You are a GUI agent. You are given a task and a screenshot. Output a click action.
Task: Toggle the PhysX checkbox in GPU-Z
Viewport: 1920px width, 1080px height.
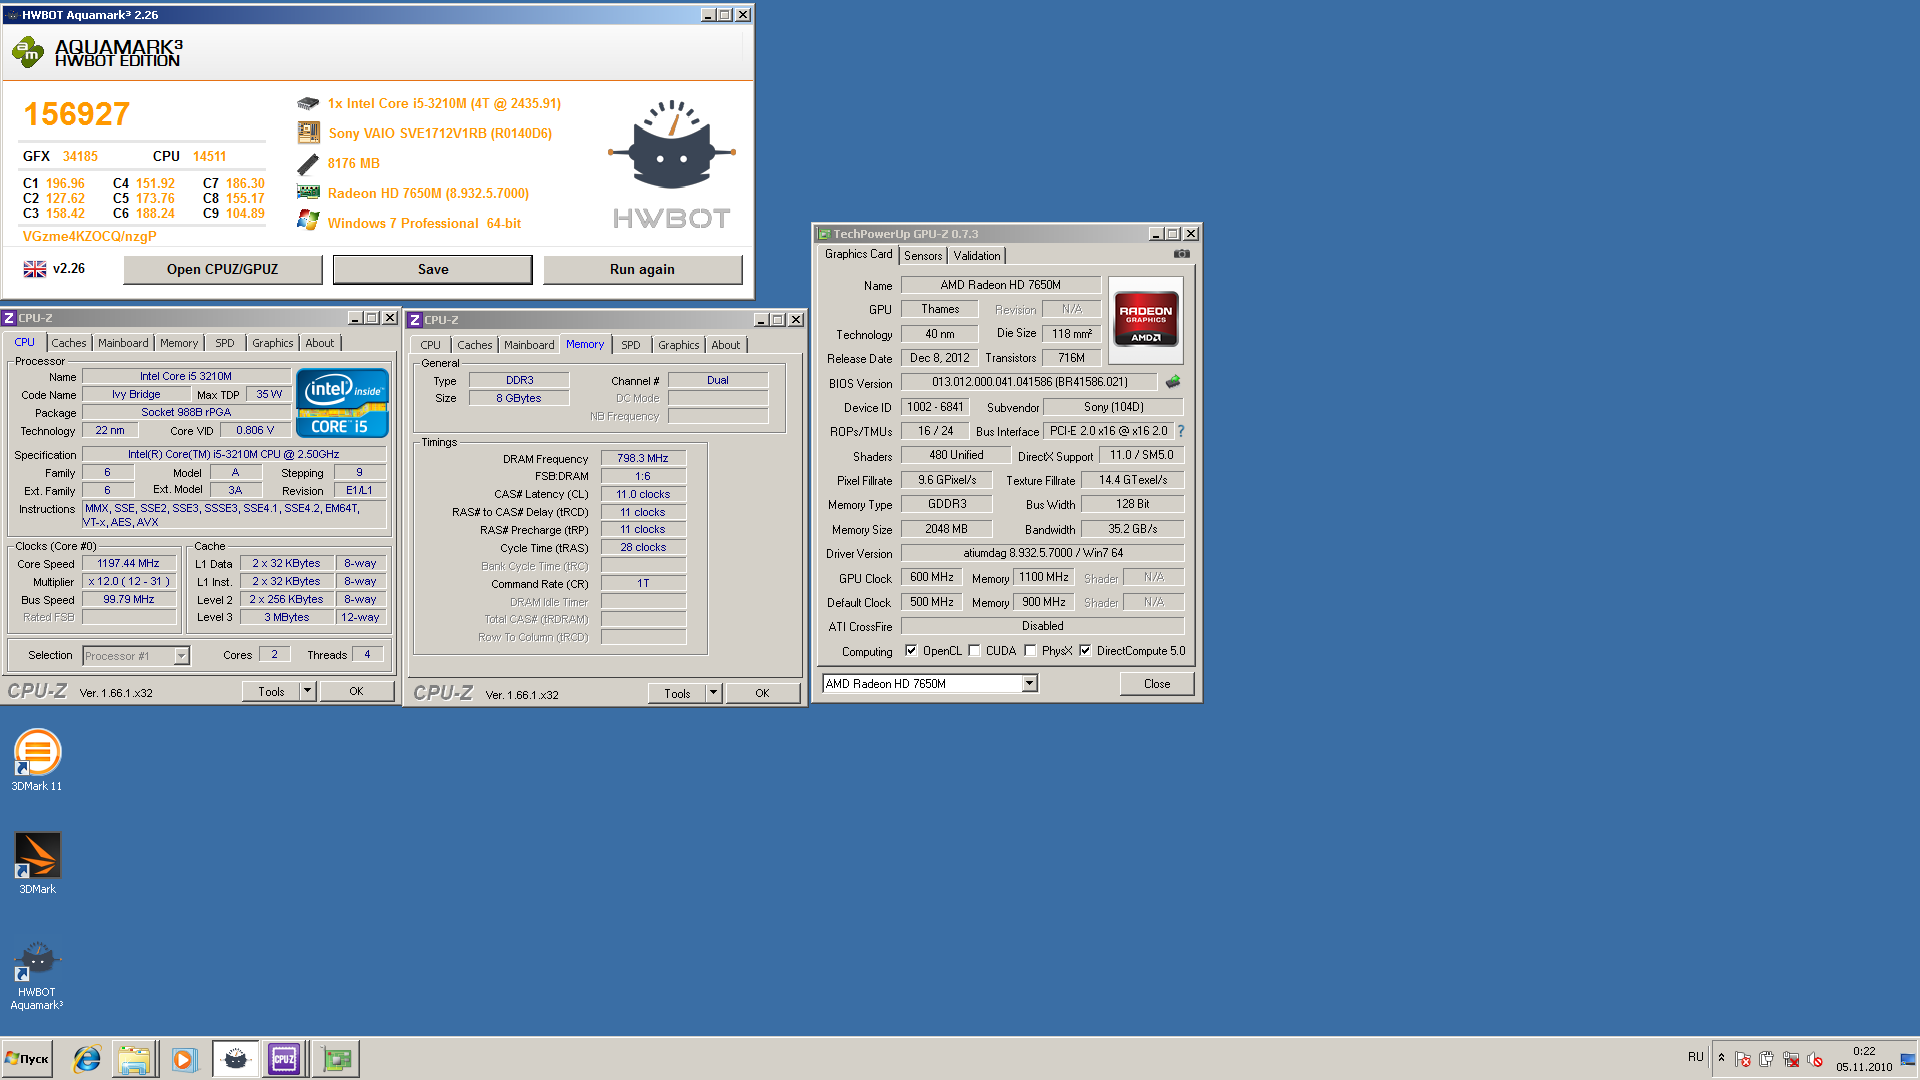(1030, 650)
